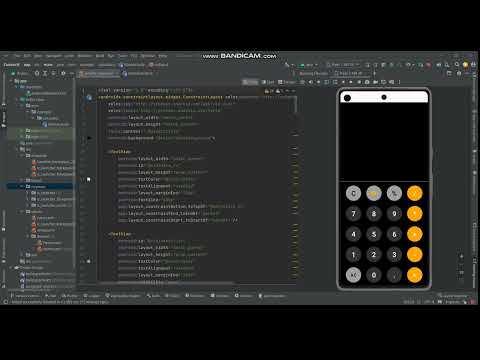Click the Search Everywhere magnifier icon

point(457,65)
